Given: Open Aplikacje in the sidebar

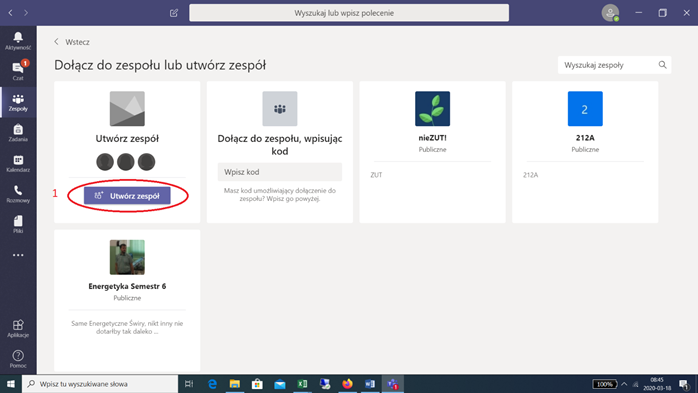Looking at the screenshot, I should (18, 328).
